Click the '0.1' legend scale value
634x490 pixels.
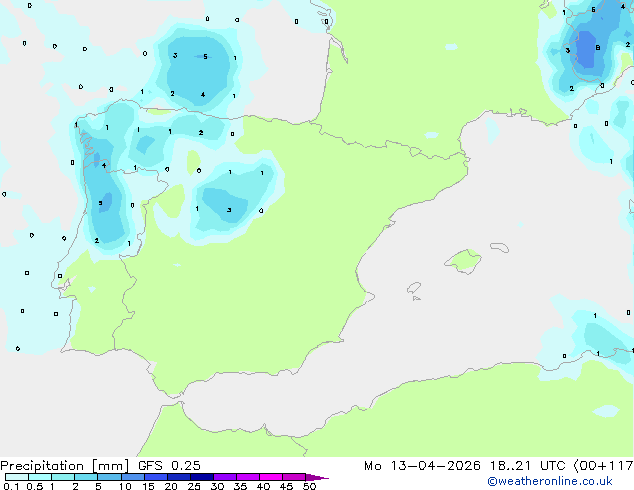click(11, 486)
